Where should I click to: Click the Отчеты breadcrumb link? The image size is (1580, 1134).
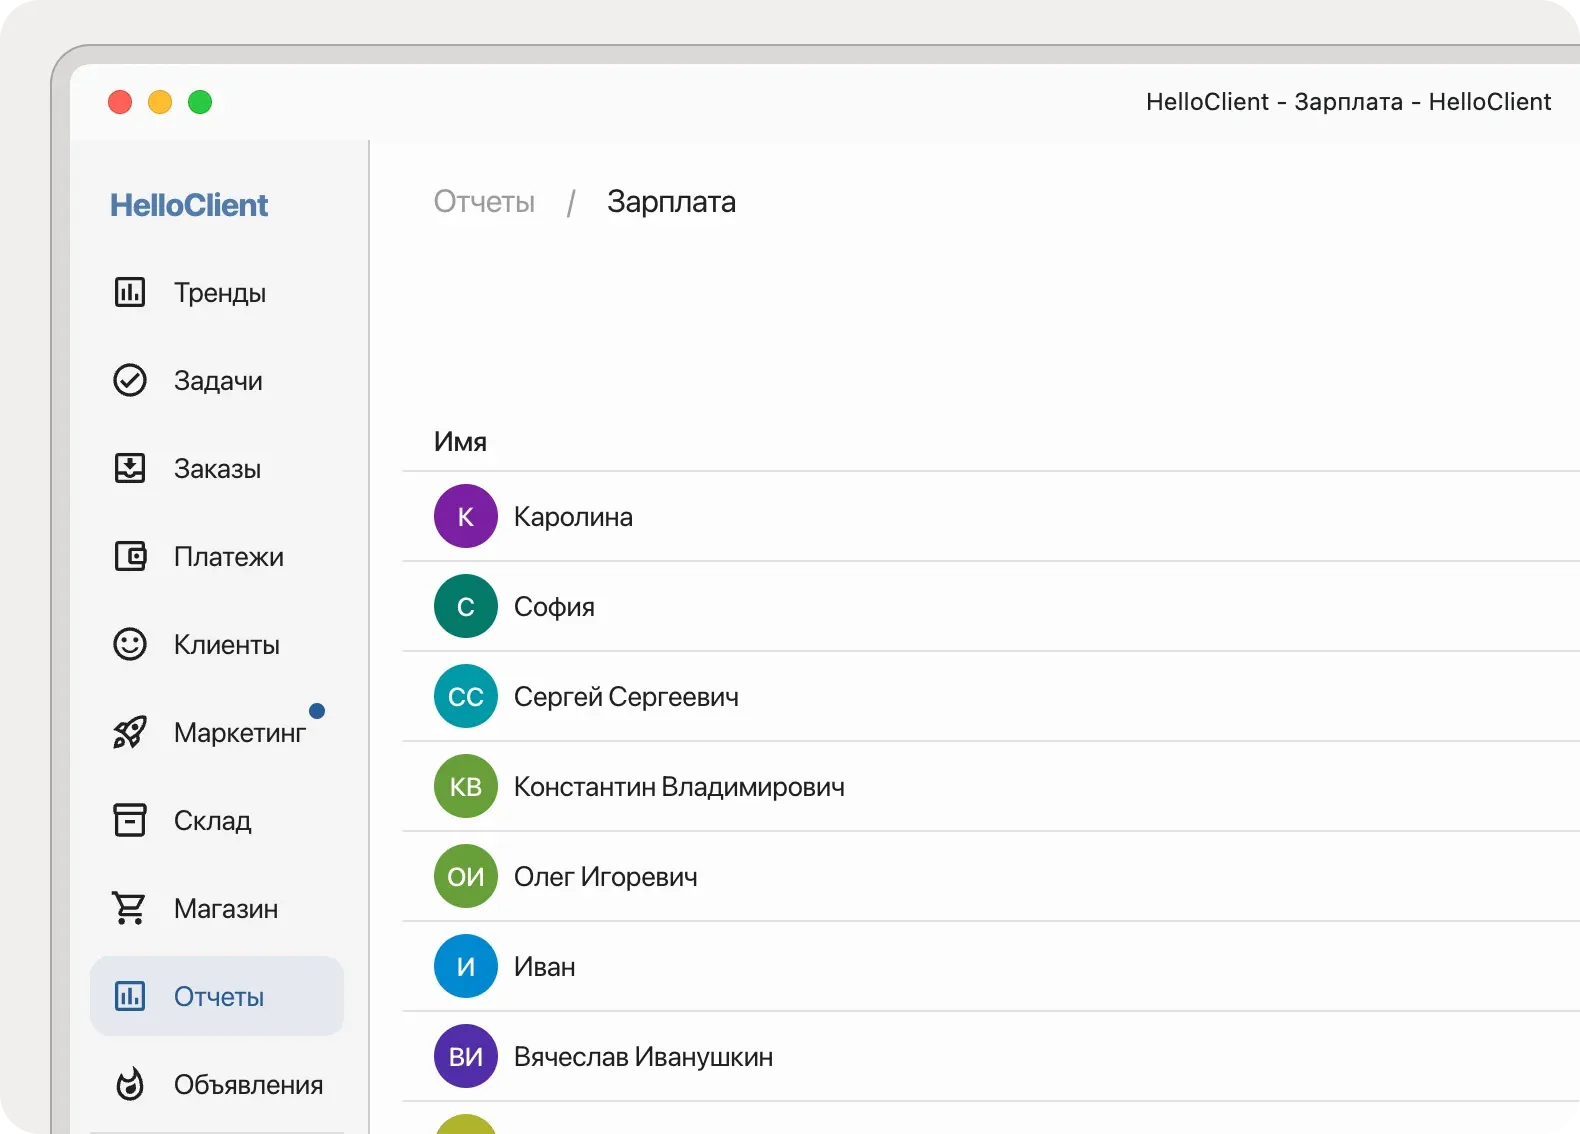pos(484,202)
